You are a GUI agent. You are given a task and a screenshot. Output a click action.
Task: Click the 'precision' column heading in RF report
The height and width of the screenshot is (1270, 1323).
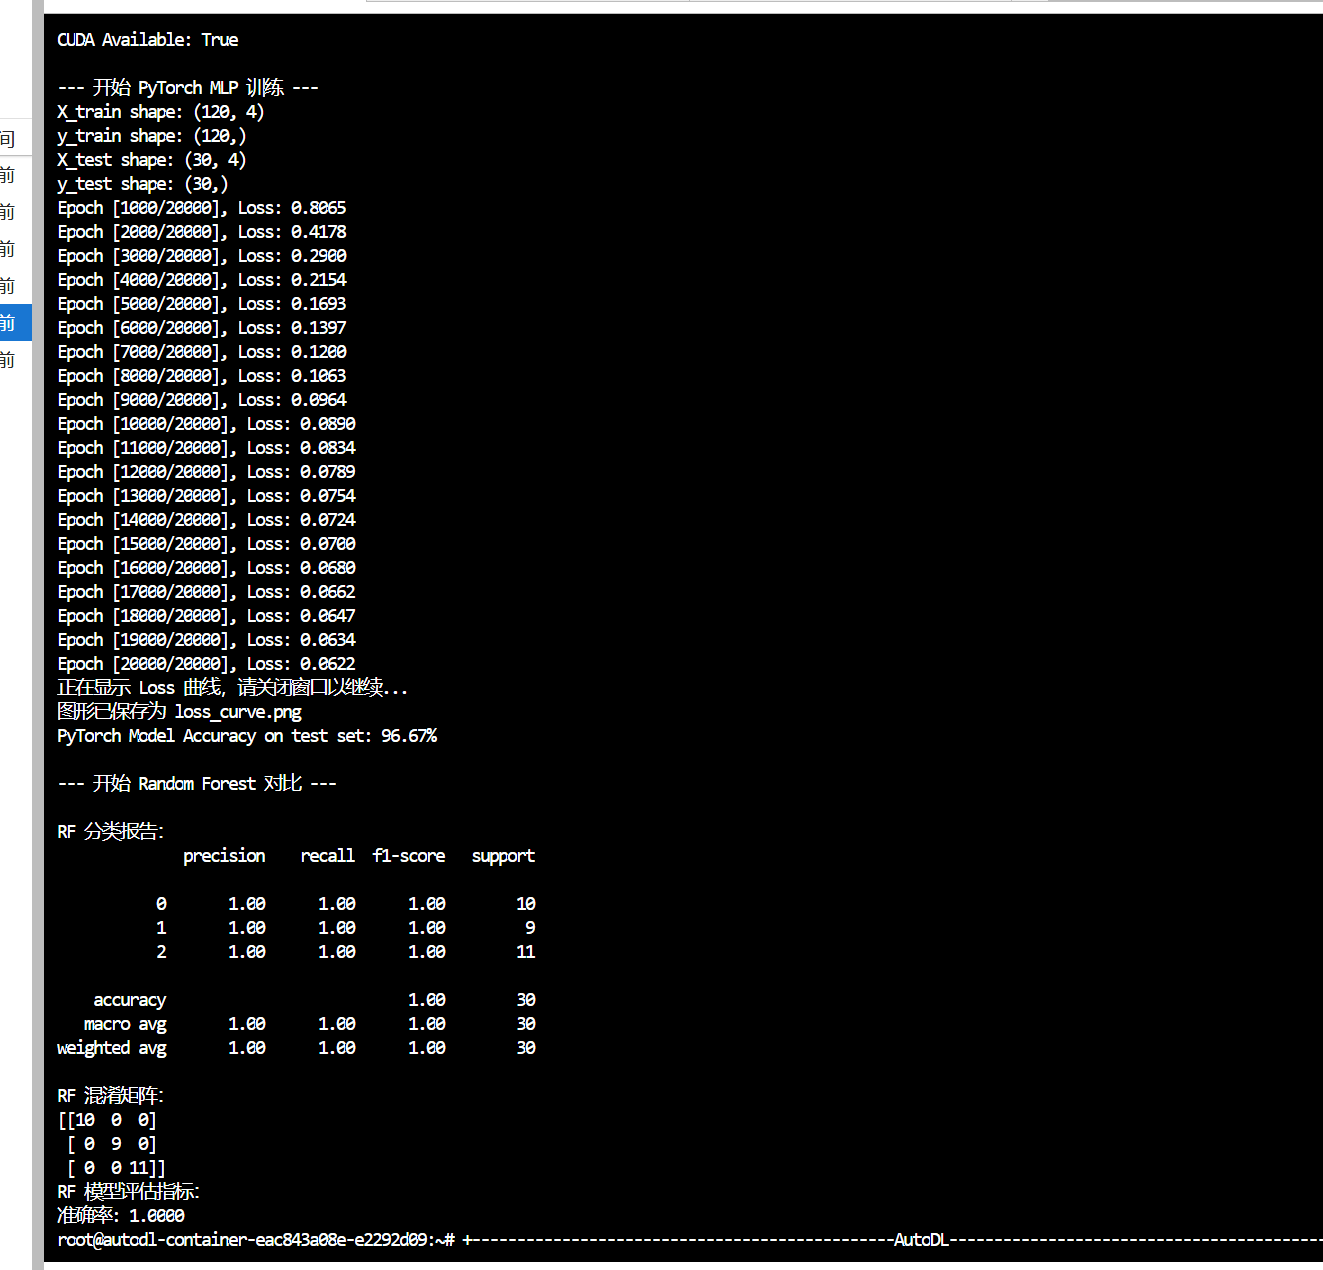[x=224, y=856]
